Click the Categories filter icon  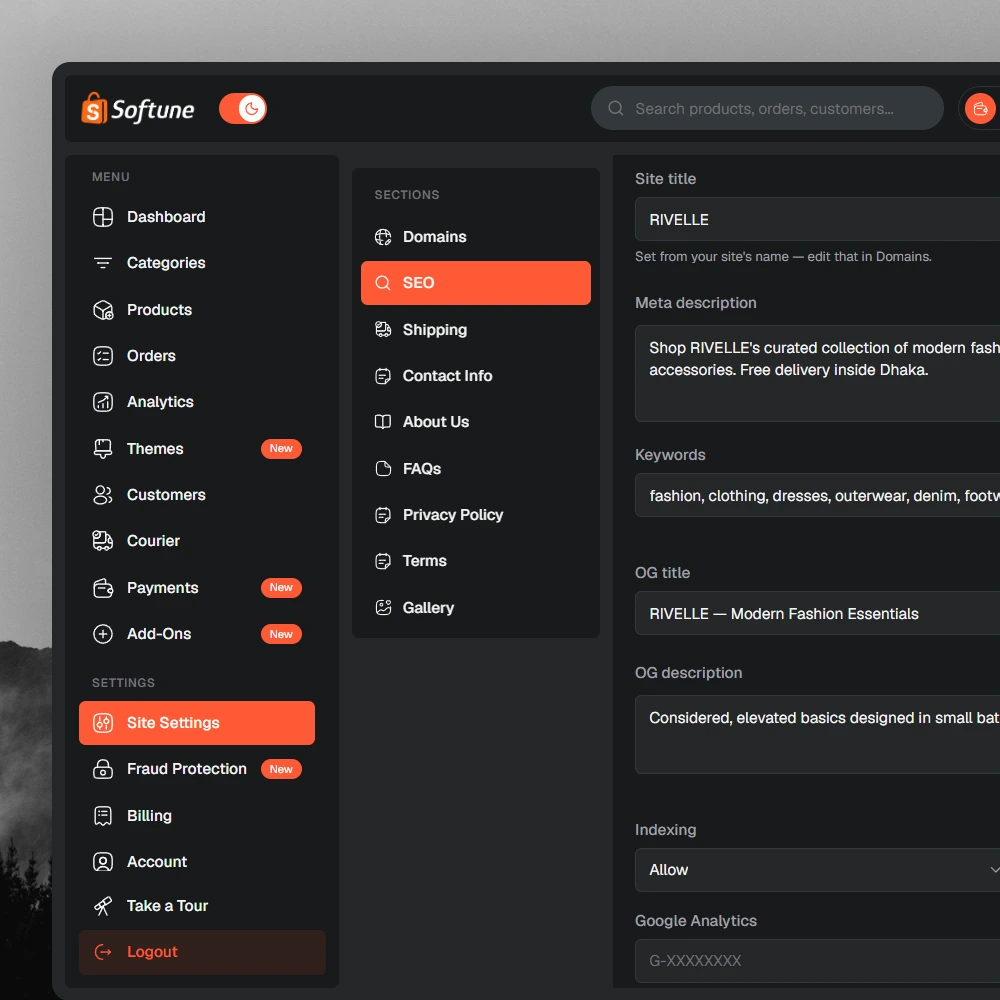pyautogui.click(x=103, y=263)
